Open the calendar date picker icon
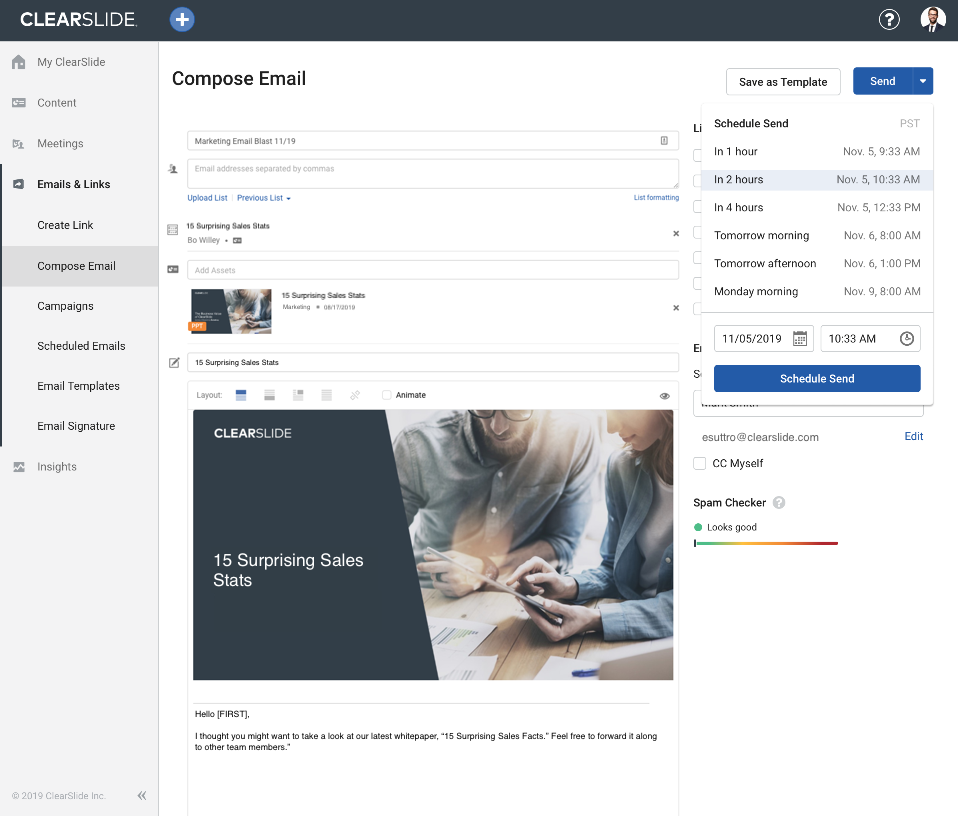 [x=800, y=338]
